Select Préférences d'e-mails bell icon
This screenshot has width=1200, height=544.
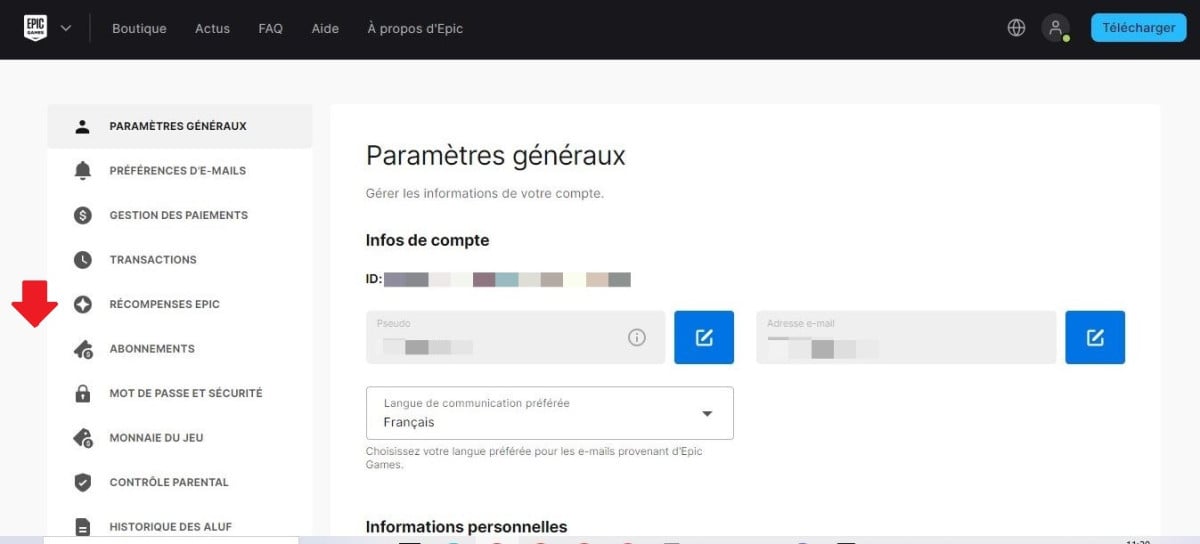coord(83,171)
